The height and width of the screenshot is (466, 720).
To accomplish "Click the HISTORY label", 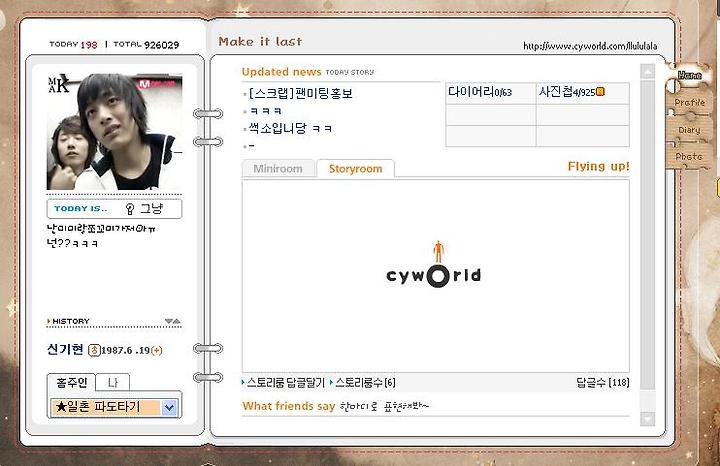I will point(71,321).
